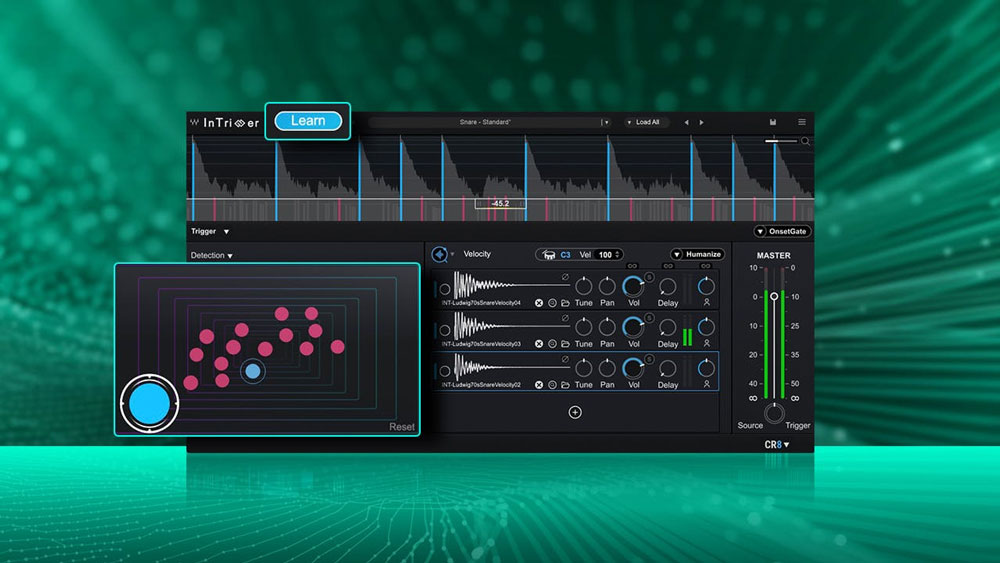The width and height of the screenshot is (1000, 563).
Task: Open the CR8 menu at bottom right
Action: coord(777,444)
